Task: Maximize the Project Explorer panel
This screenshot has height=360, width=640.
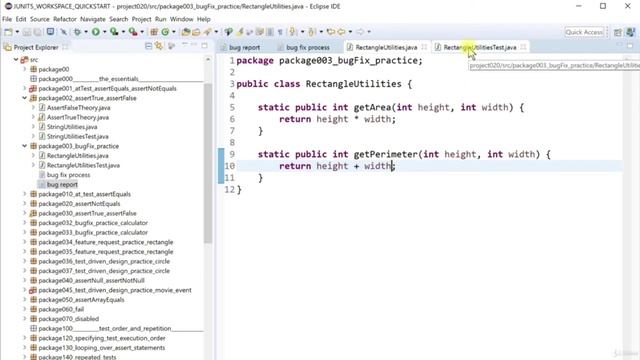Action: point(205,46)
